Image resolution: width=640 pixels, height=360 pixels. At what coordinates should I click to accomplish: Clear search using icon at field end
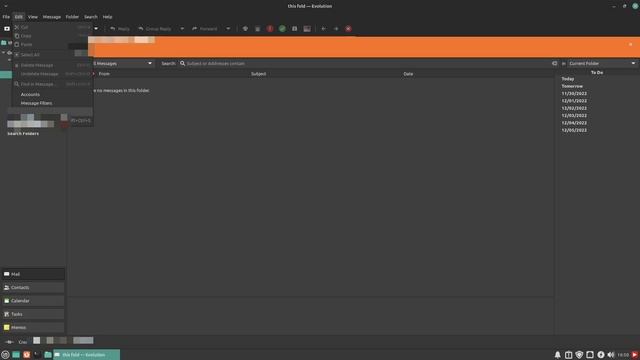[x=554, y=63]
